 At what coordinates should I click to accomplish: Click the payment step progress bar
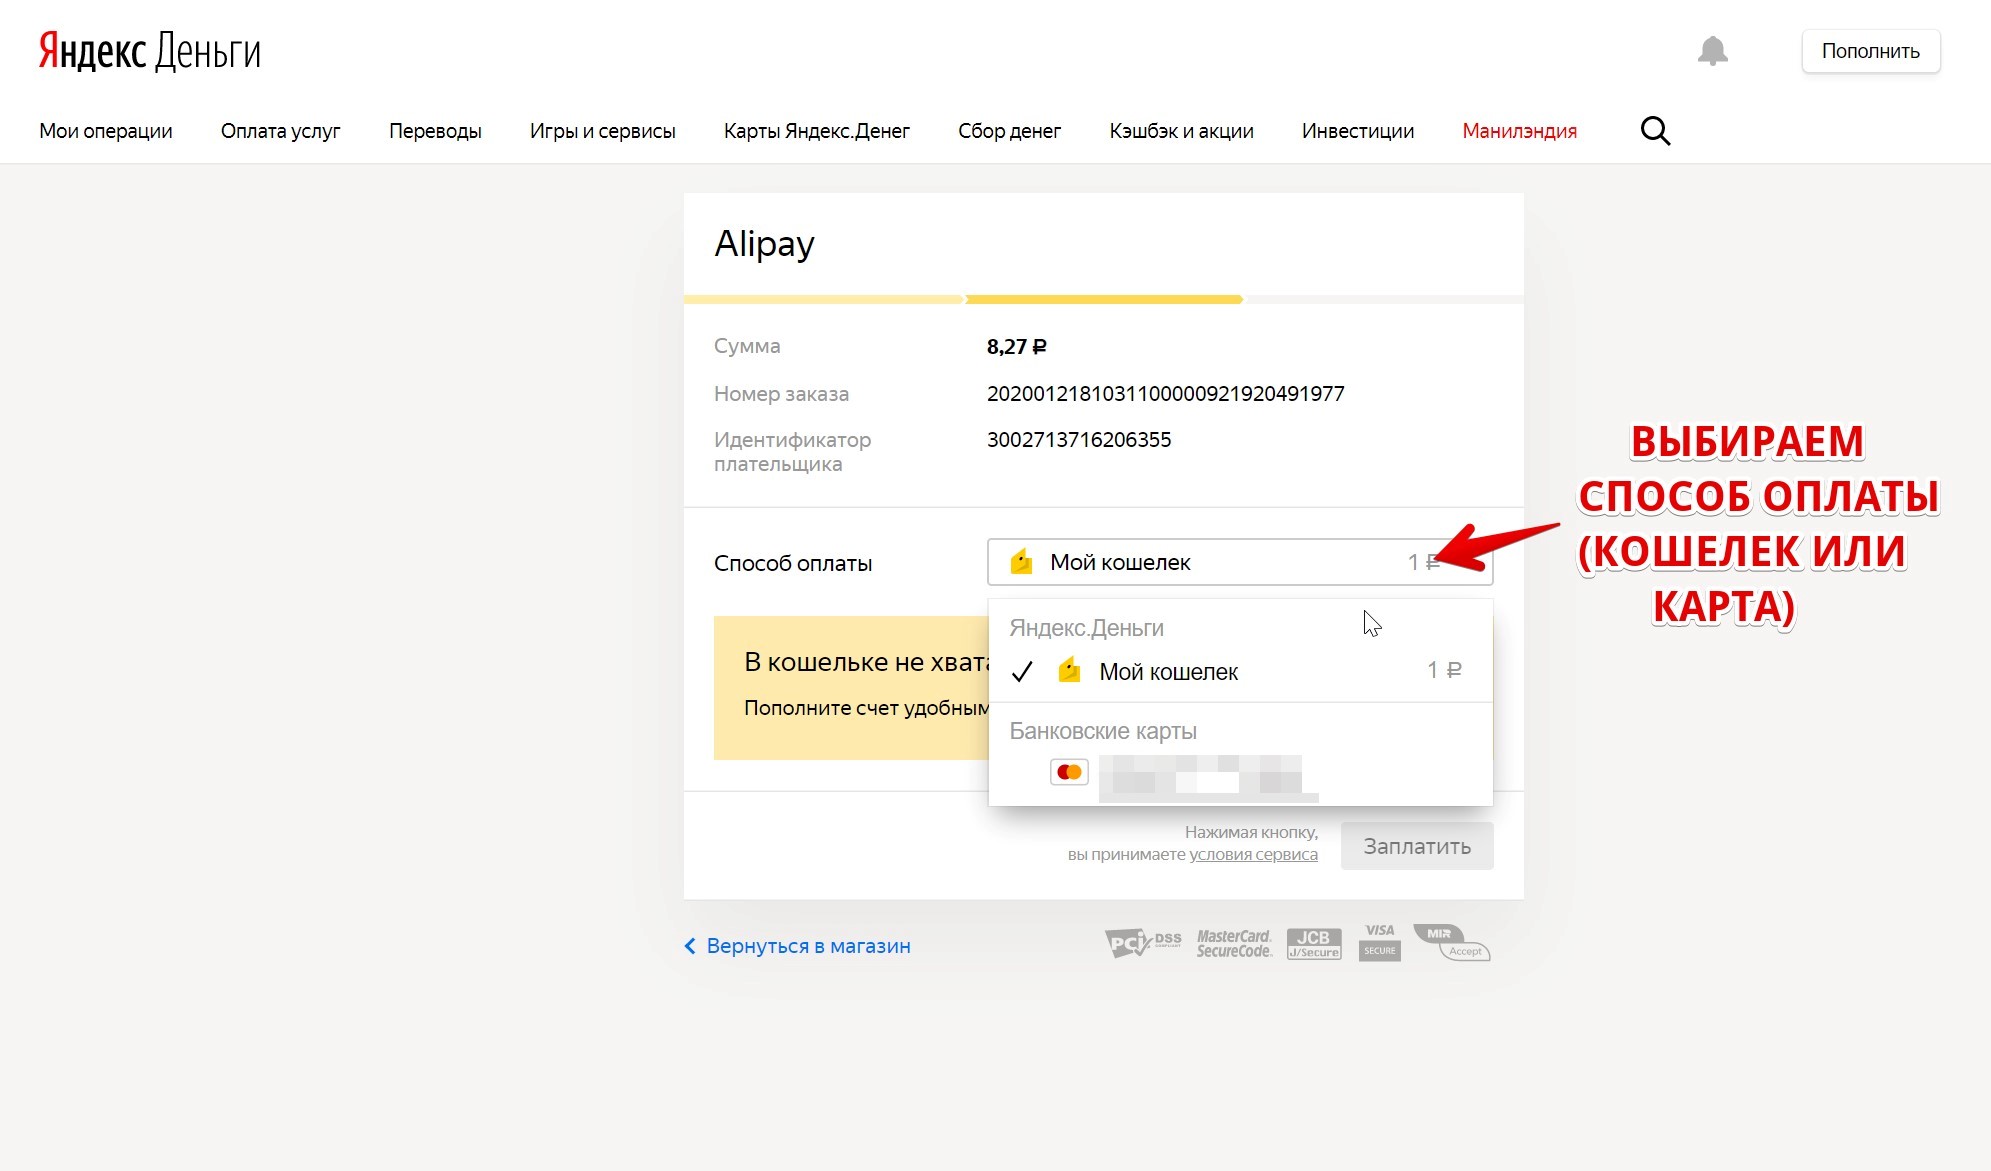[1104, 299]
